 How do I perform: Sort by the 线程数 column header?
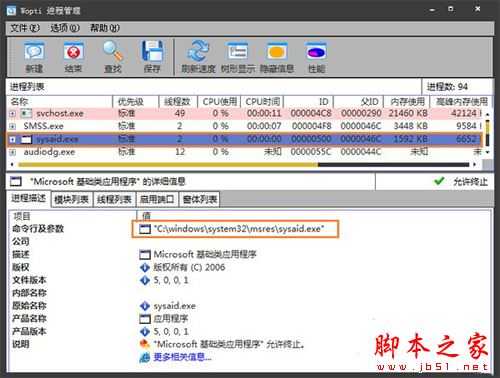pyautogui.click(x=178, y=102)
